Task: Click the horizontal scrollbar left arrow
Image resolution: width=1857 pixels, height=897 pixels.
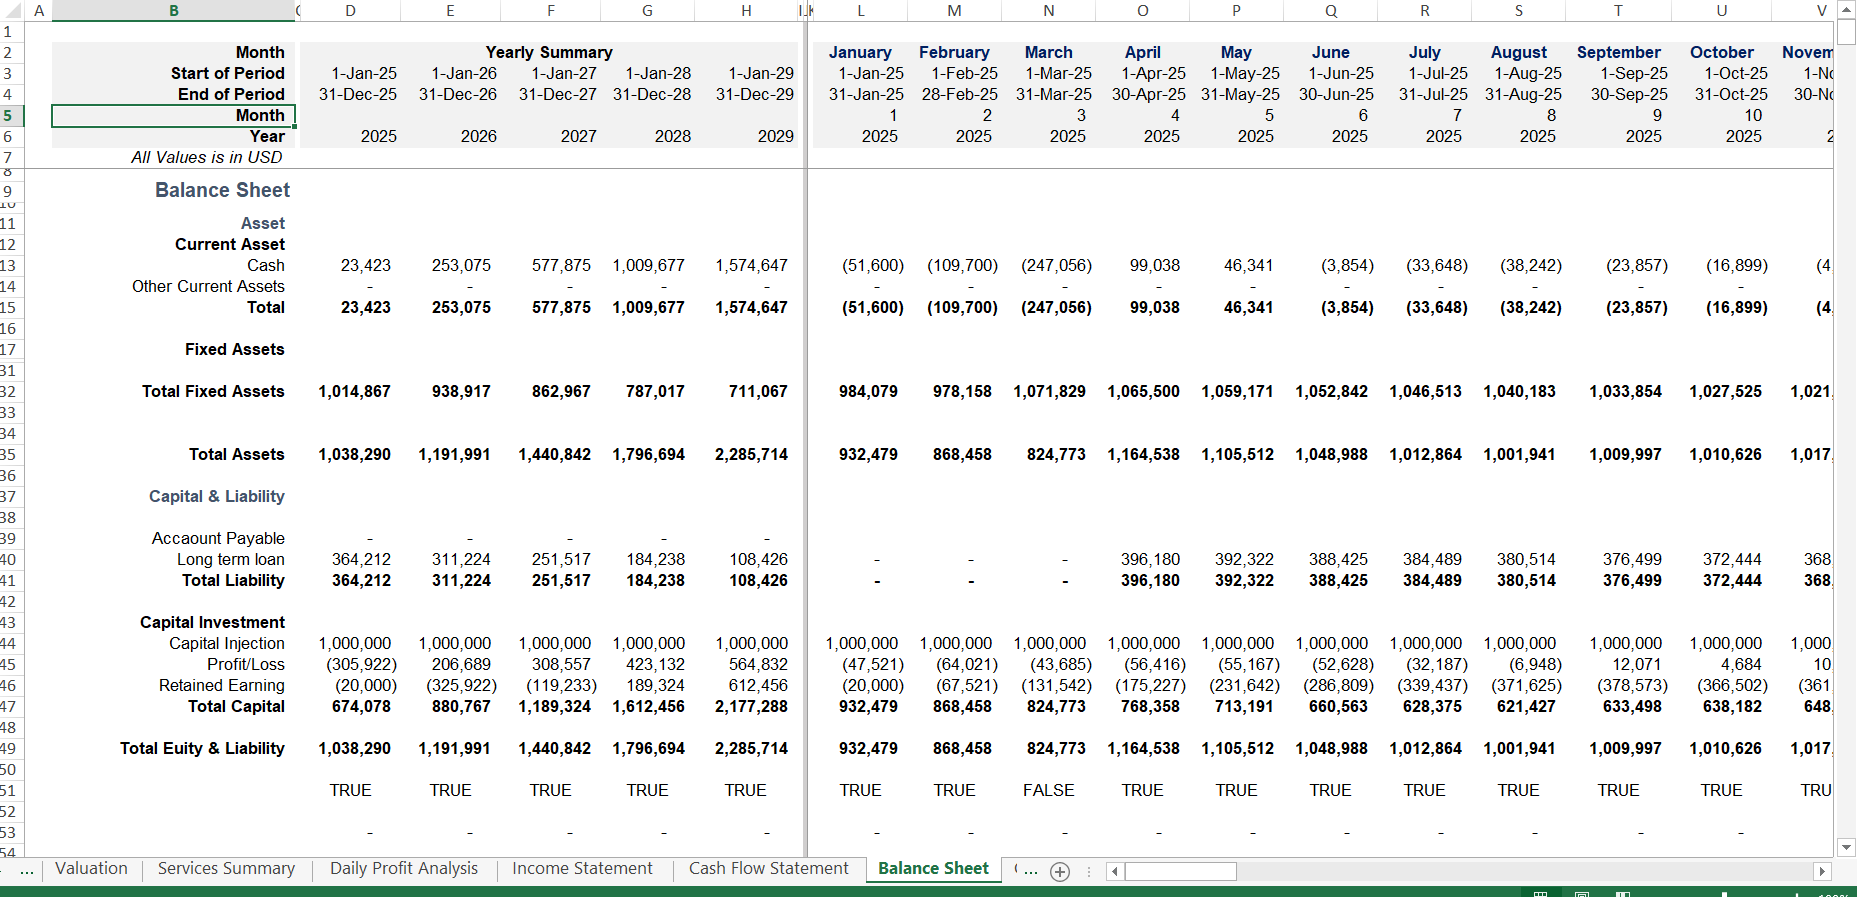Action: click(1115, 871)
